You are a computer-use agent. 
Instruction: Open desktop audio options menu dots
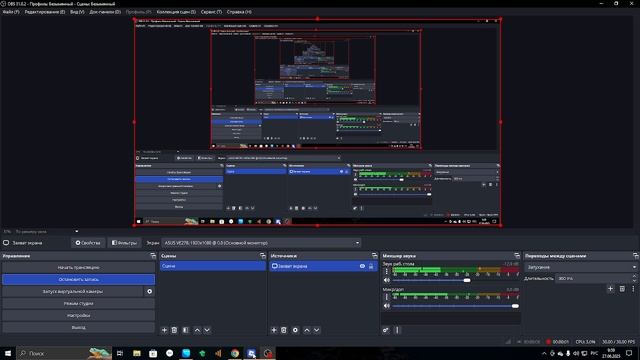pyautogui.click(x=387, y=271)
